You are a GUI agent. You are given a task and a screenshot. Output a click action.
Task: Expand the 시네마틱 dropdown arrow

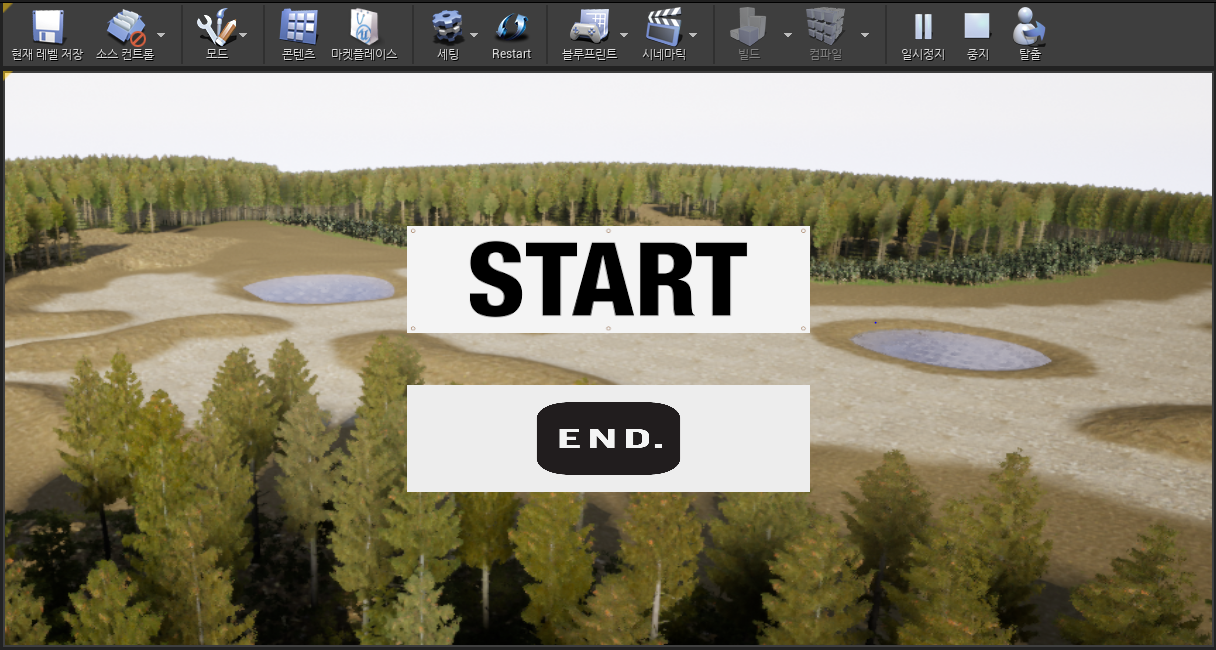tap(693, 34)
